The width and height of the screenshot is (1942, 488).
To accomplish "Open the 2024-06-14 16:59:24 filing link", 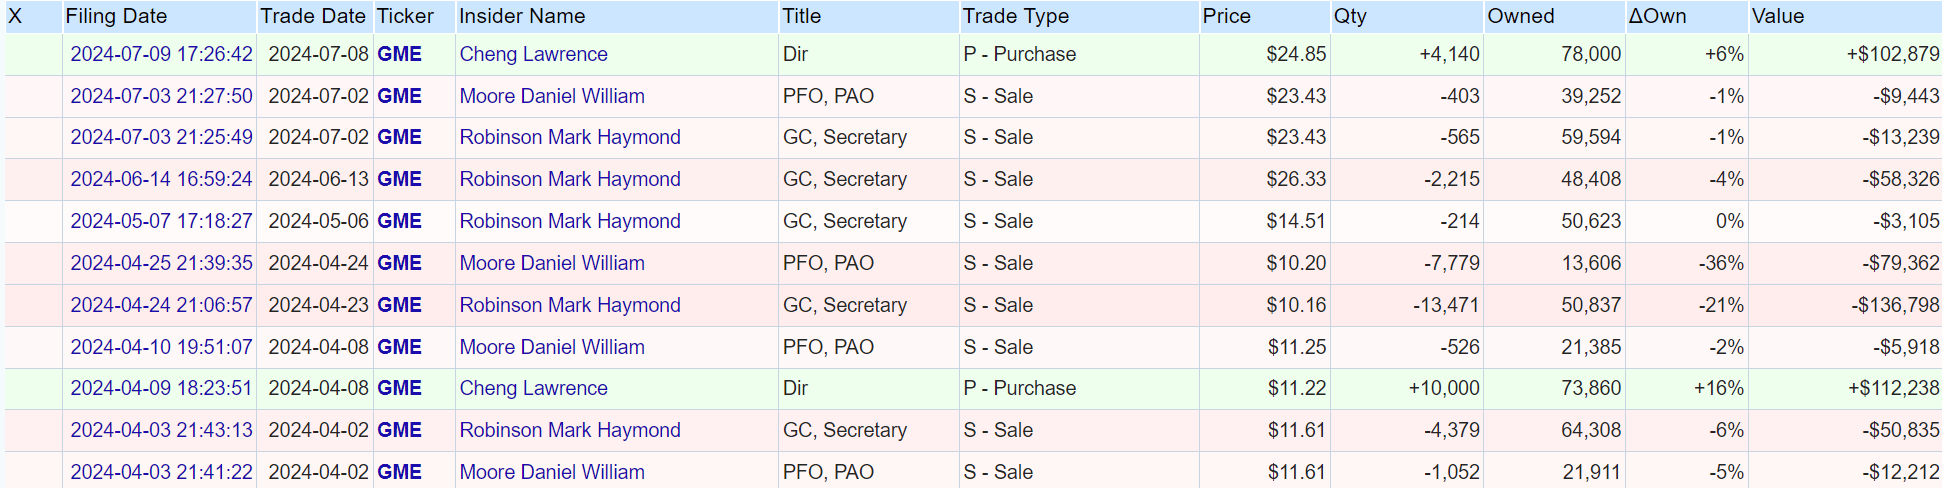I will click(161, 179).
